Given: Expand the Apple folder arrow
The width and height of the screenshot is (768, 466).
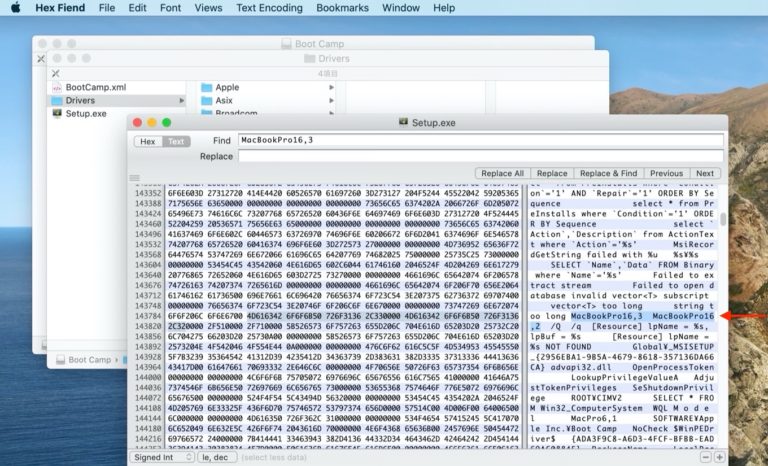Looking at the screenshot, I should 332,87.
